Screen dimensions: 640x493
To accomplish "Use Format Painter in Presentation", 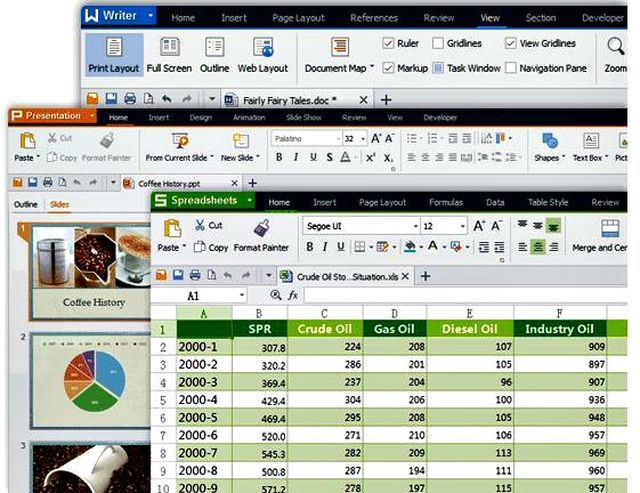I will 107,147.
